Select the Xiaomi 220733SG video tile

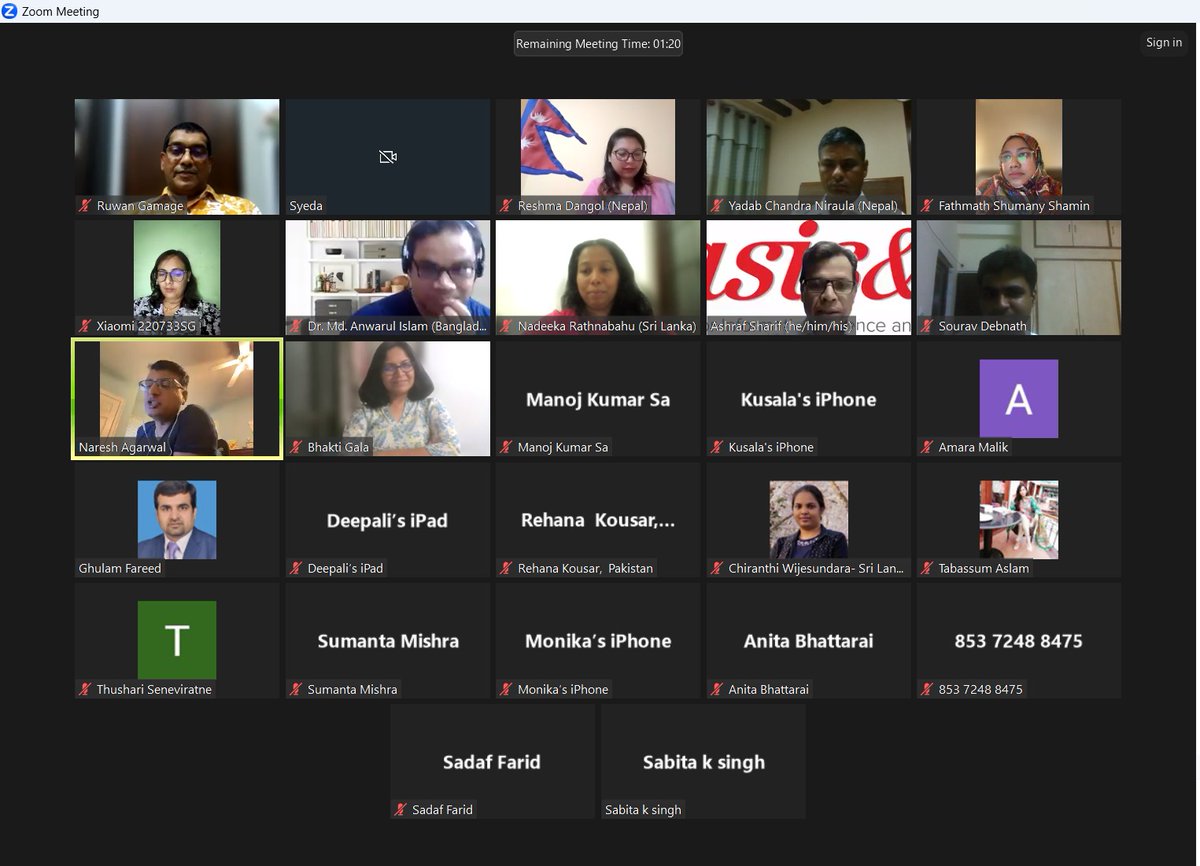(x=177, y=277)
